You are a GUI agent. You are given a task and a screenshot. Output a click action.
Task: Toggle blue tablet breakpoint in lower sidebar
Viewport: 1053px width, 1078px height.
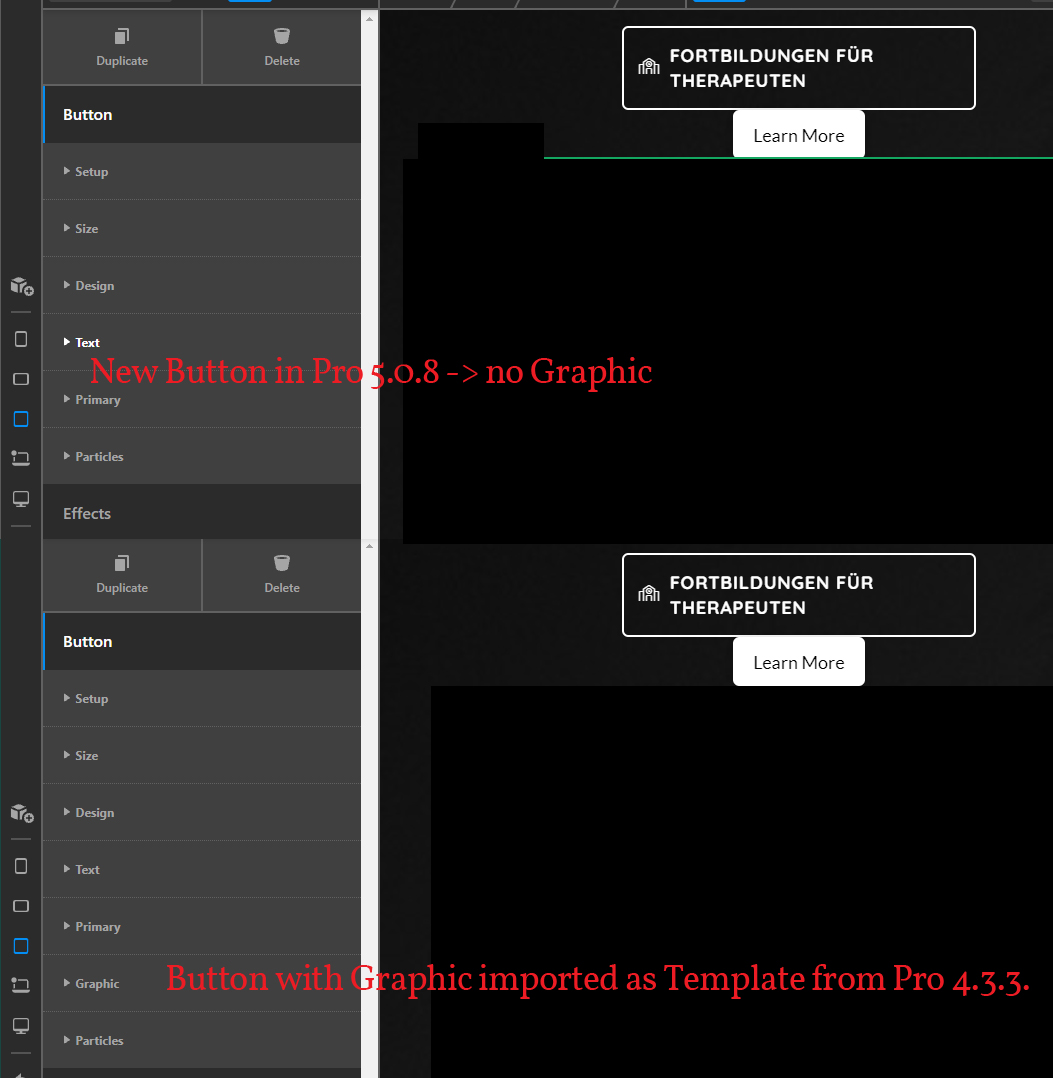click(x=21, y=946)
